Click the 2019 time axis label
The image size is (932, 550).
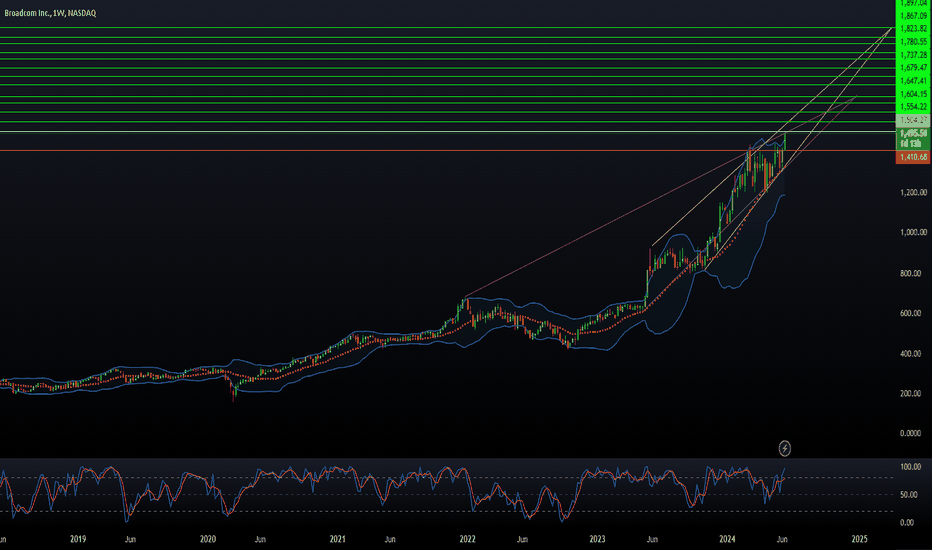78,539
